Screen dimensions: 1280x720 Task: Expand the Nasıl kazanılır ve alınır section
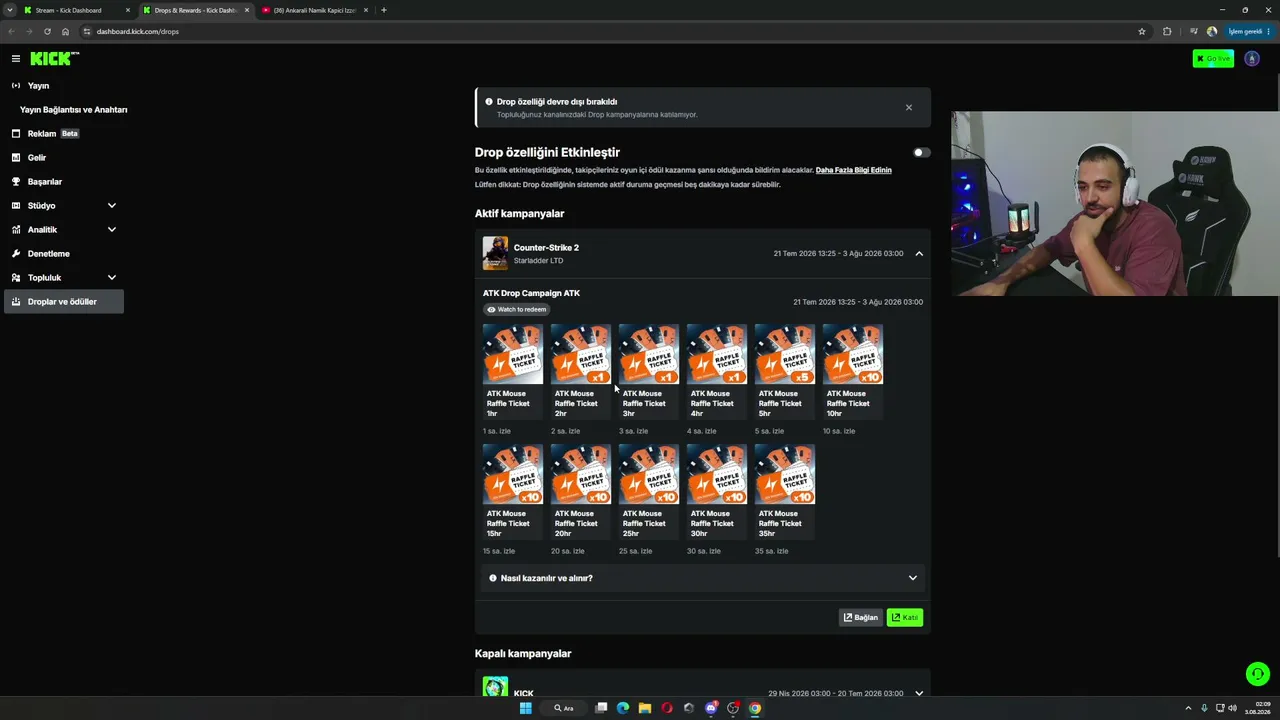[x=703, y=578]
